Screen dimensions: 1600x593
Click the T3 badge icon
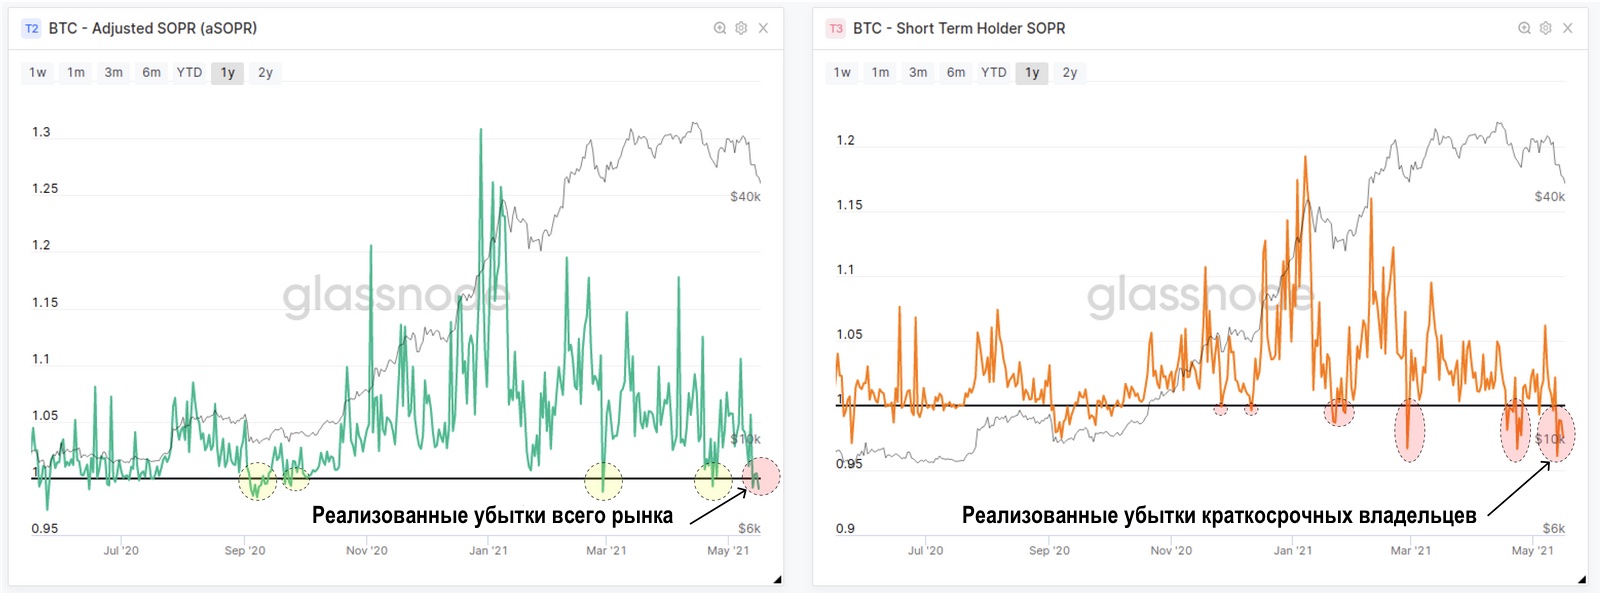[836, 28]
